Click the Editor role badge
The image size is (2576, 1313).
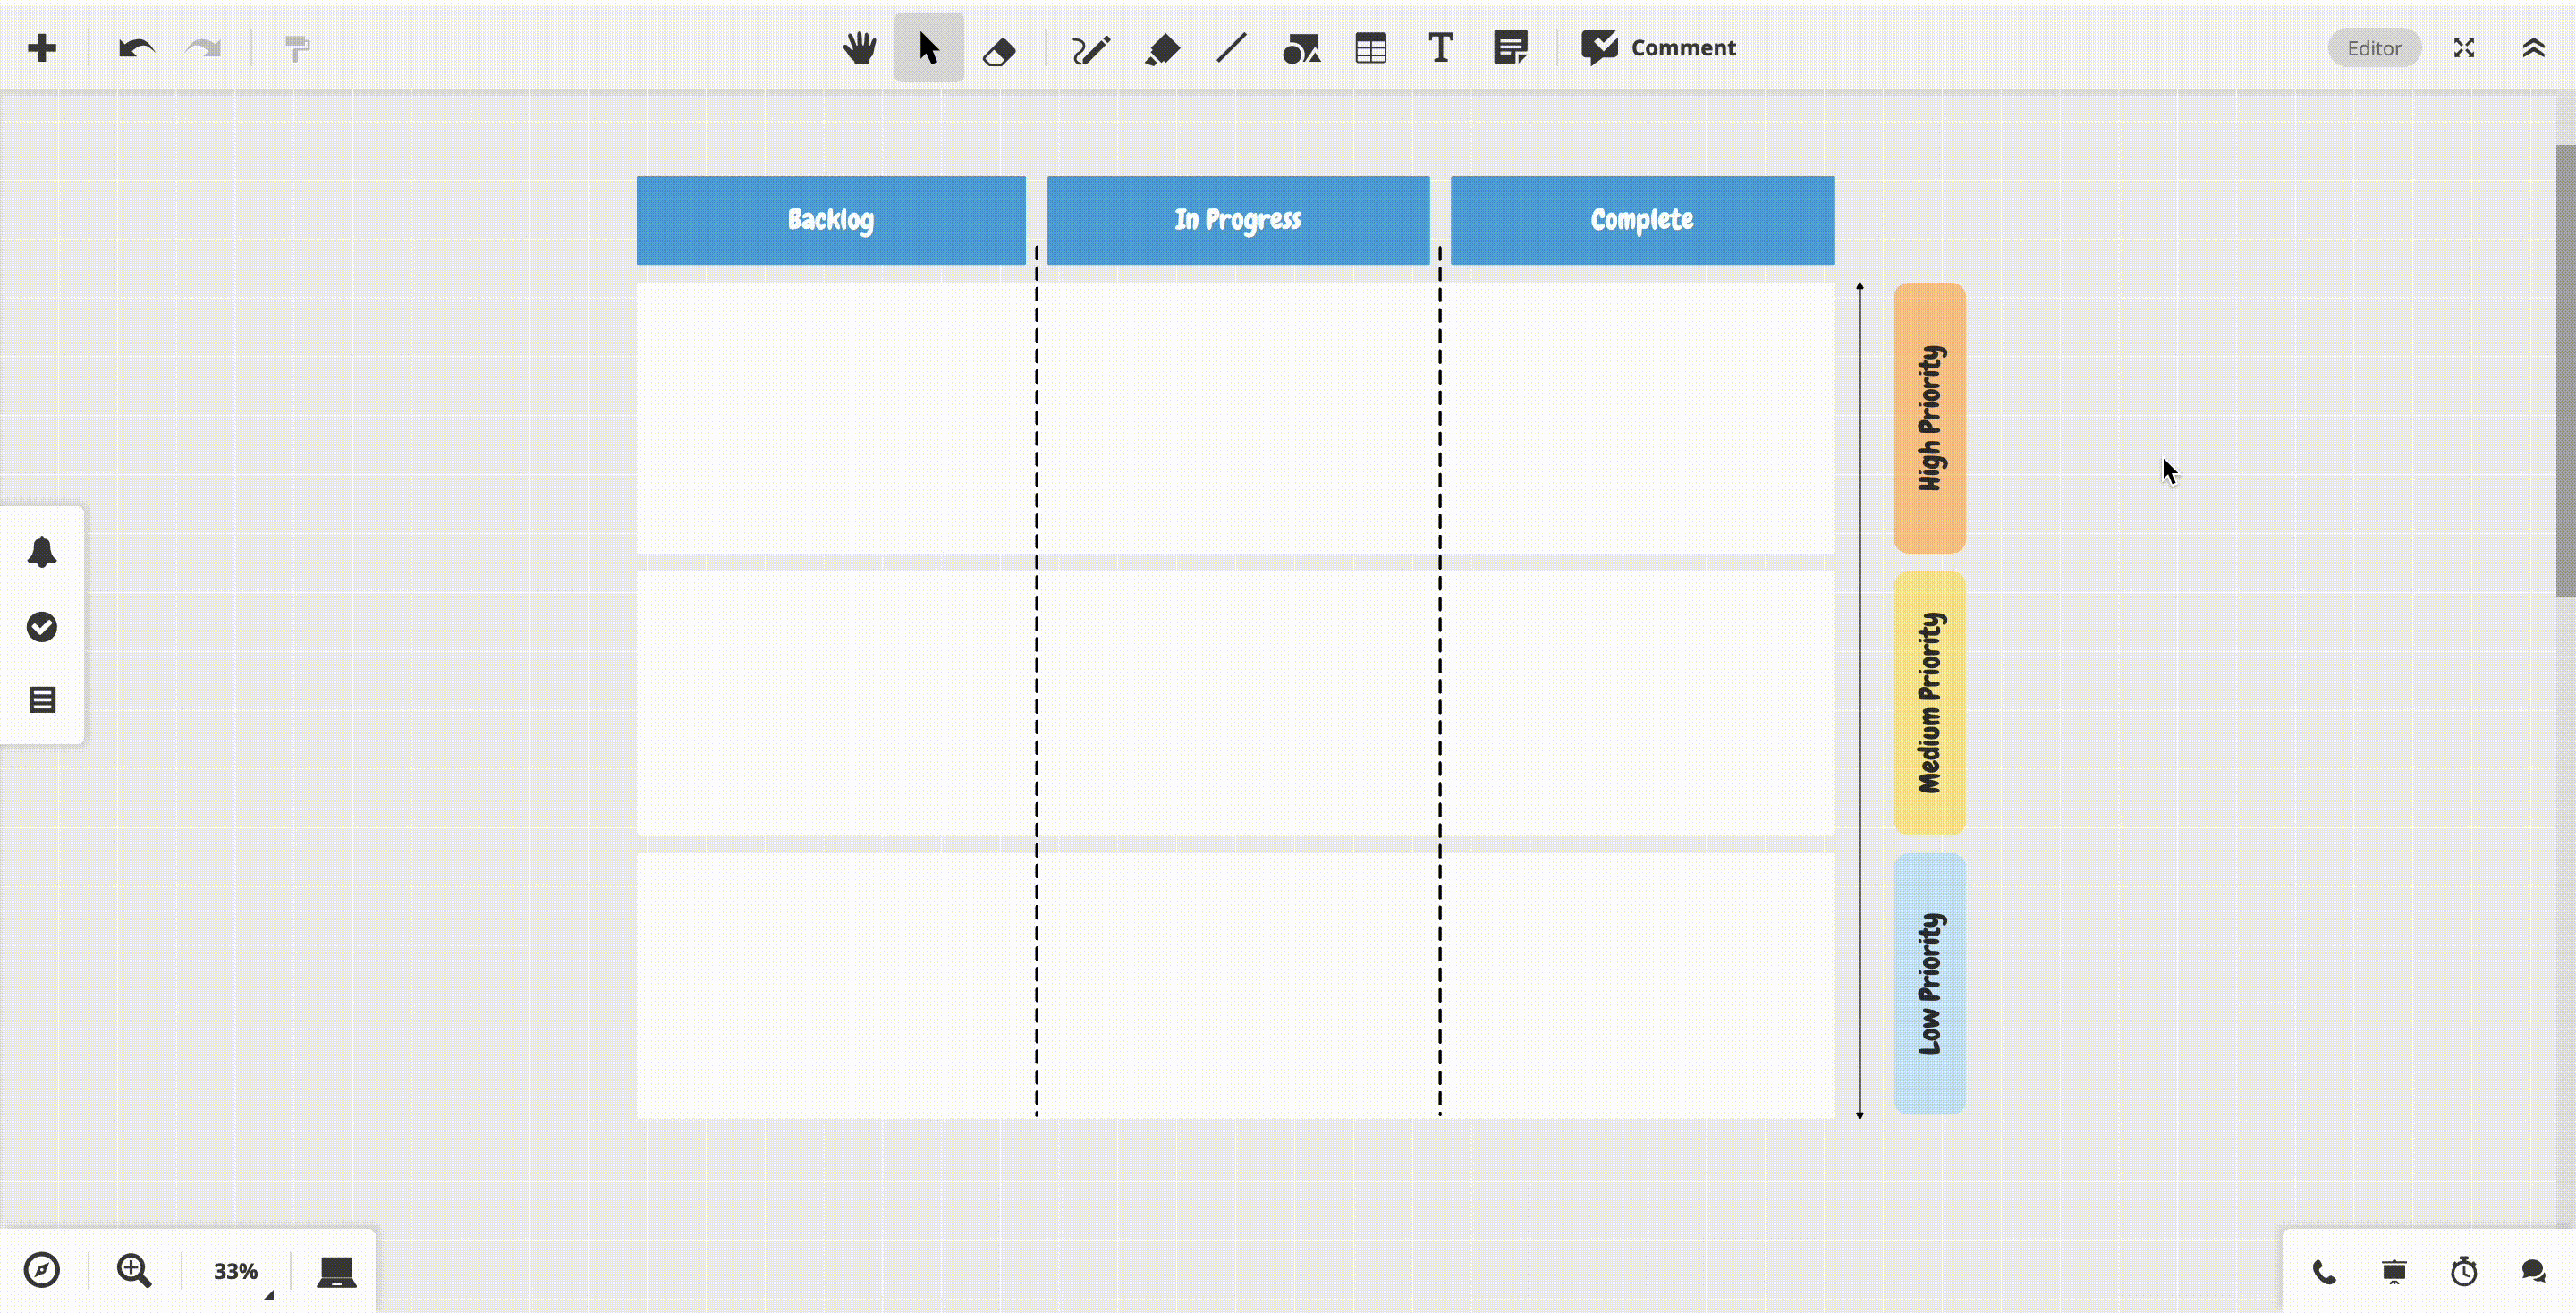point(2374,48)
